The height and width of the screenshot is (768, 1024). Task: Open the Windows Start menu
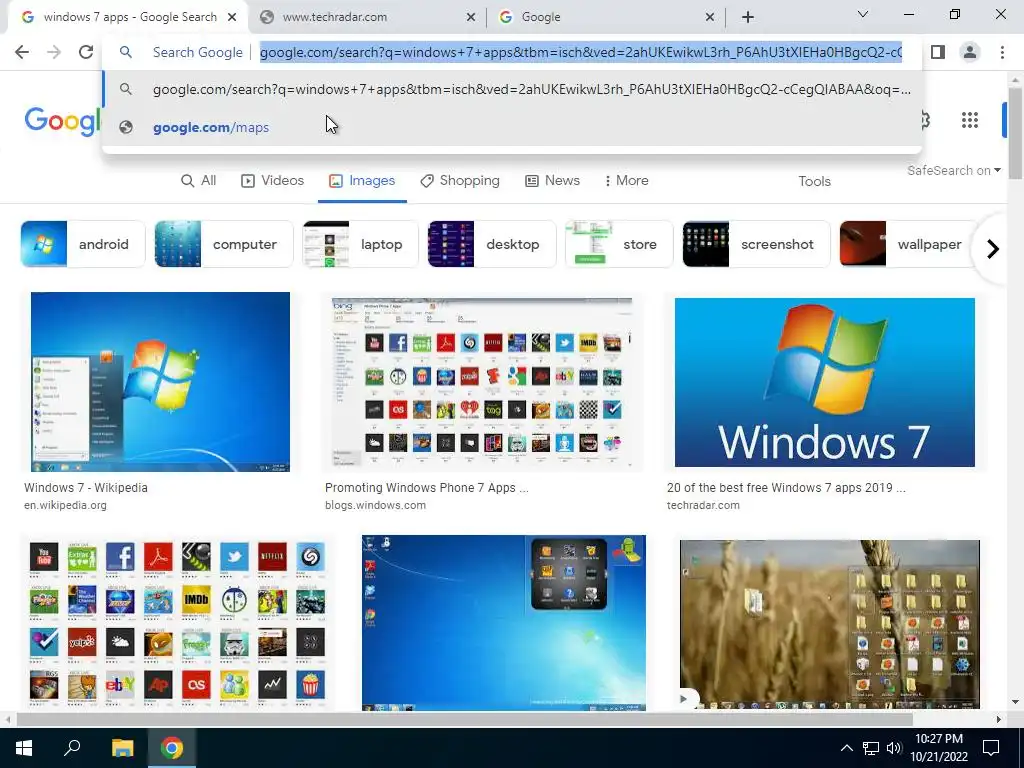click(x=24, y=748)
